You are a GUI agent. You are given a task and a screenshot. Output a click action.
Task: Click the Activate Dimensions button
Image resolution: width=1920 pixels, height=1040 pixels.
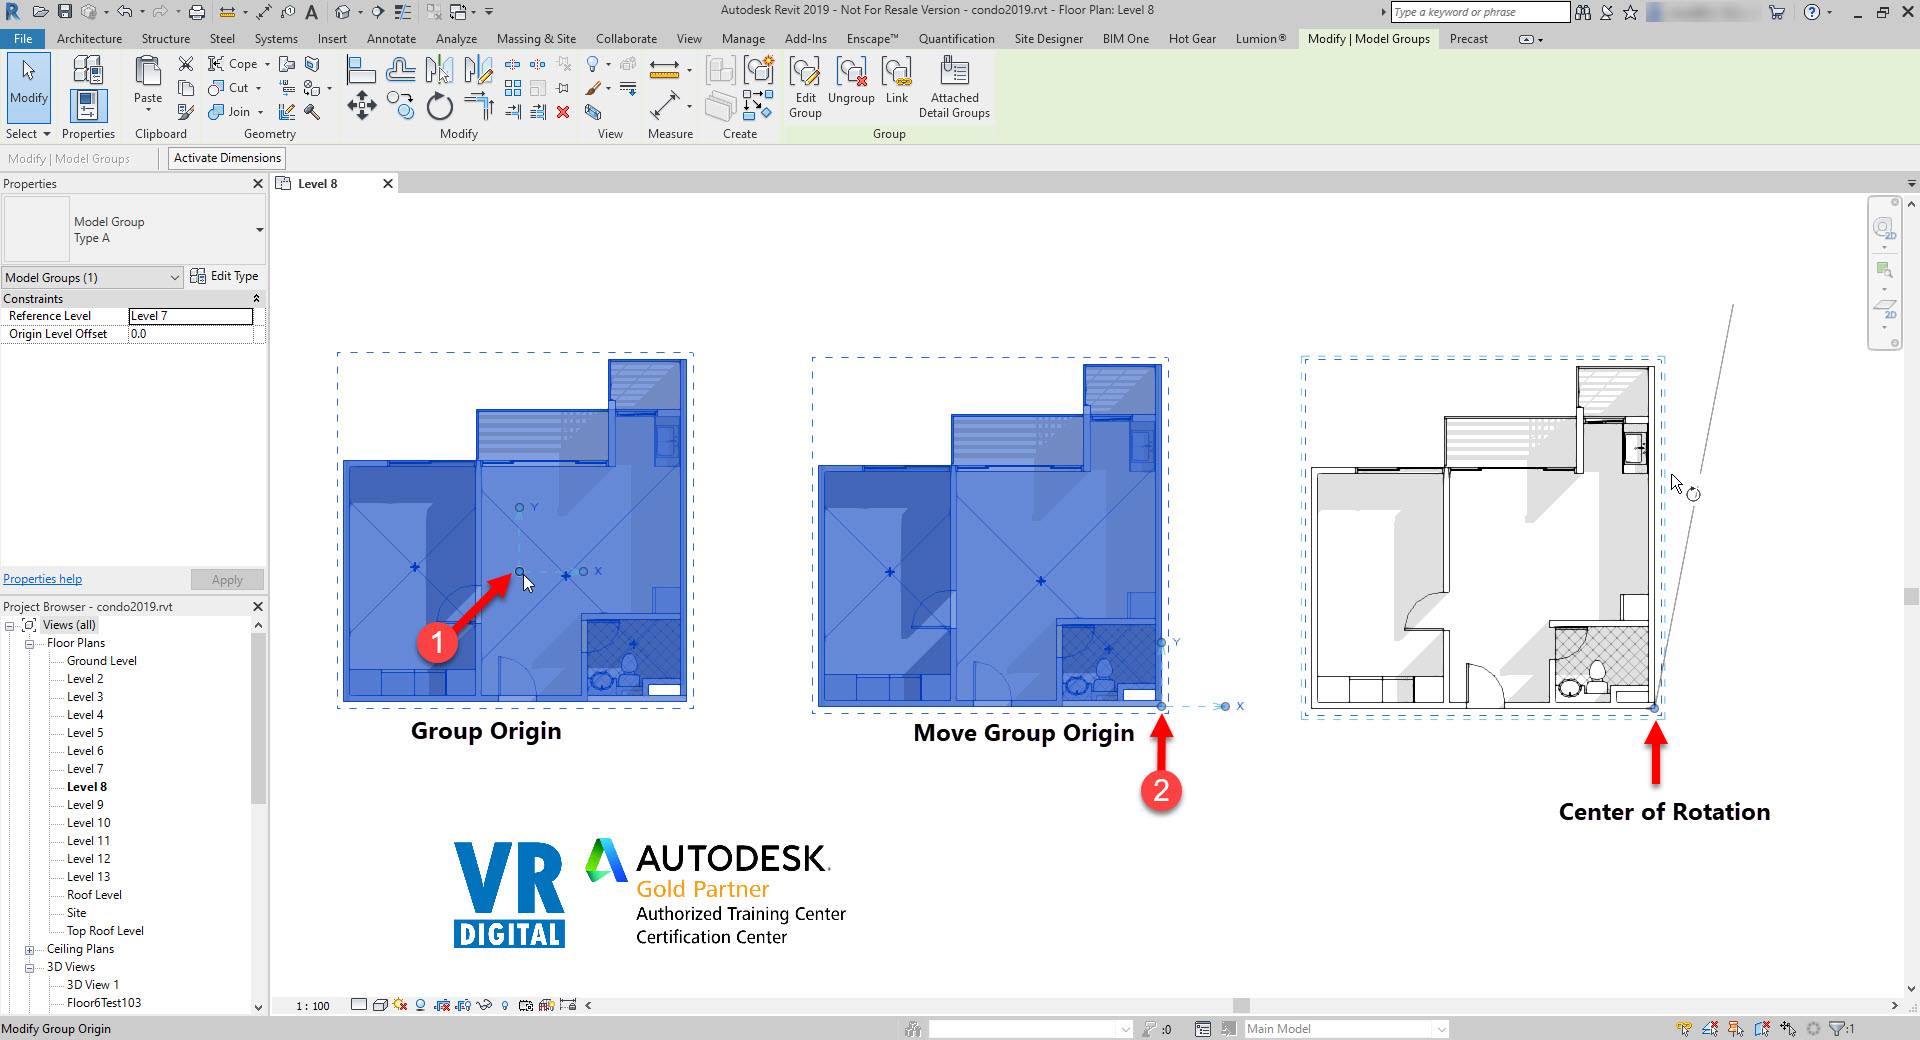pos(227,158)
